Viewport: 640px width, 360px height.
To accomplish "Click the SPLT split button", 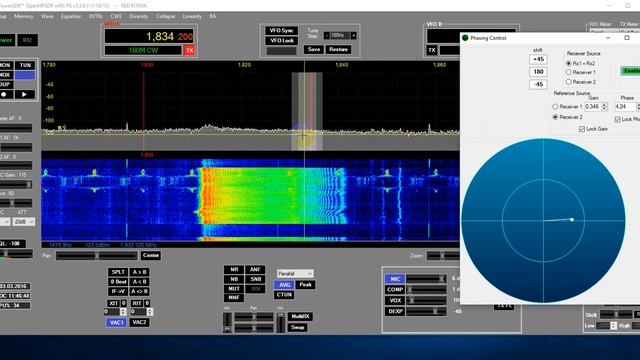I will 118,272.
